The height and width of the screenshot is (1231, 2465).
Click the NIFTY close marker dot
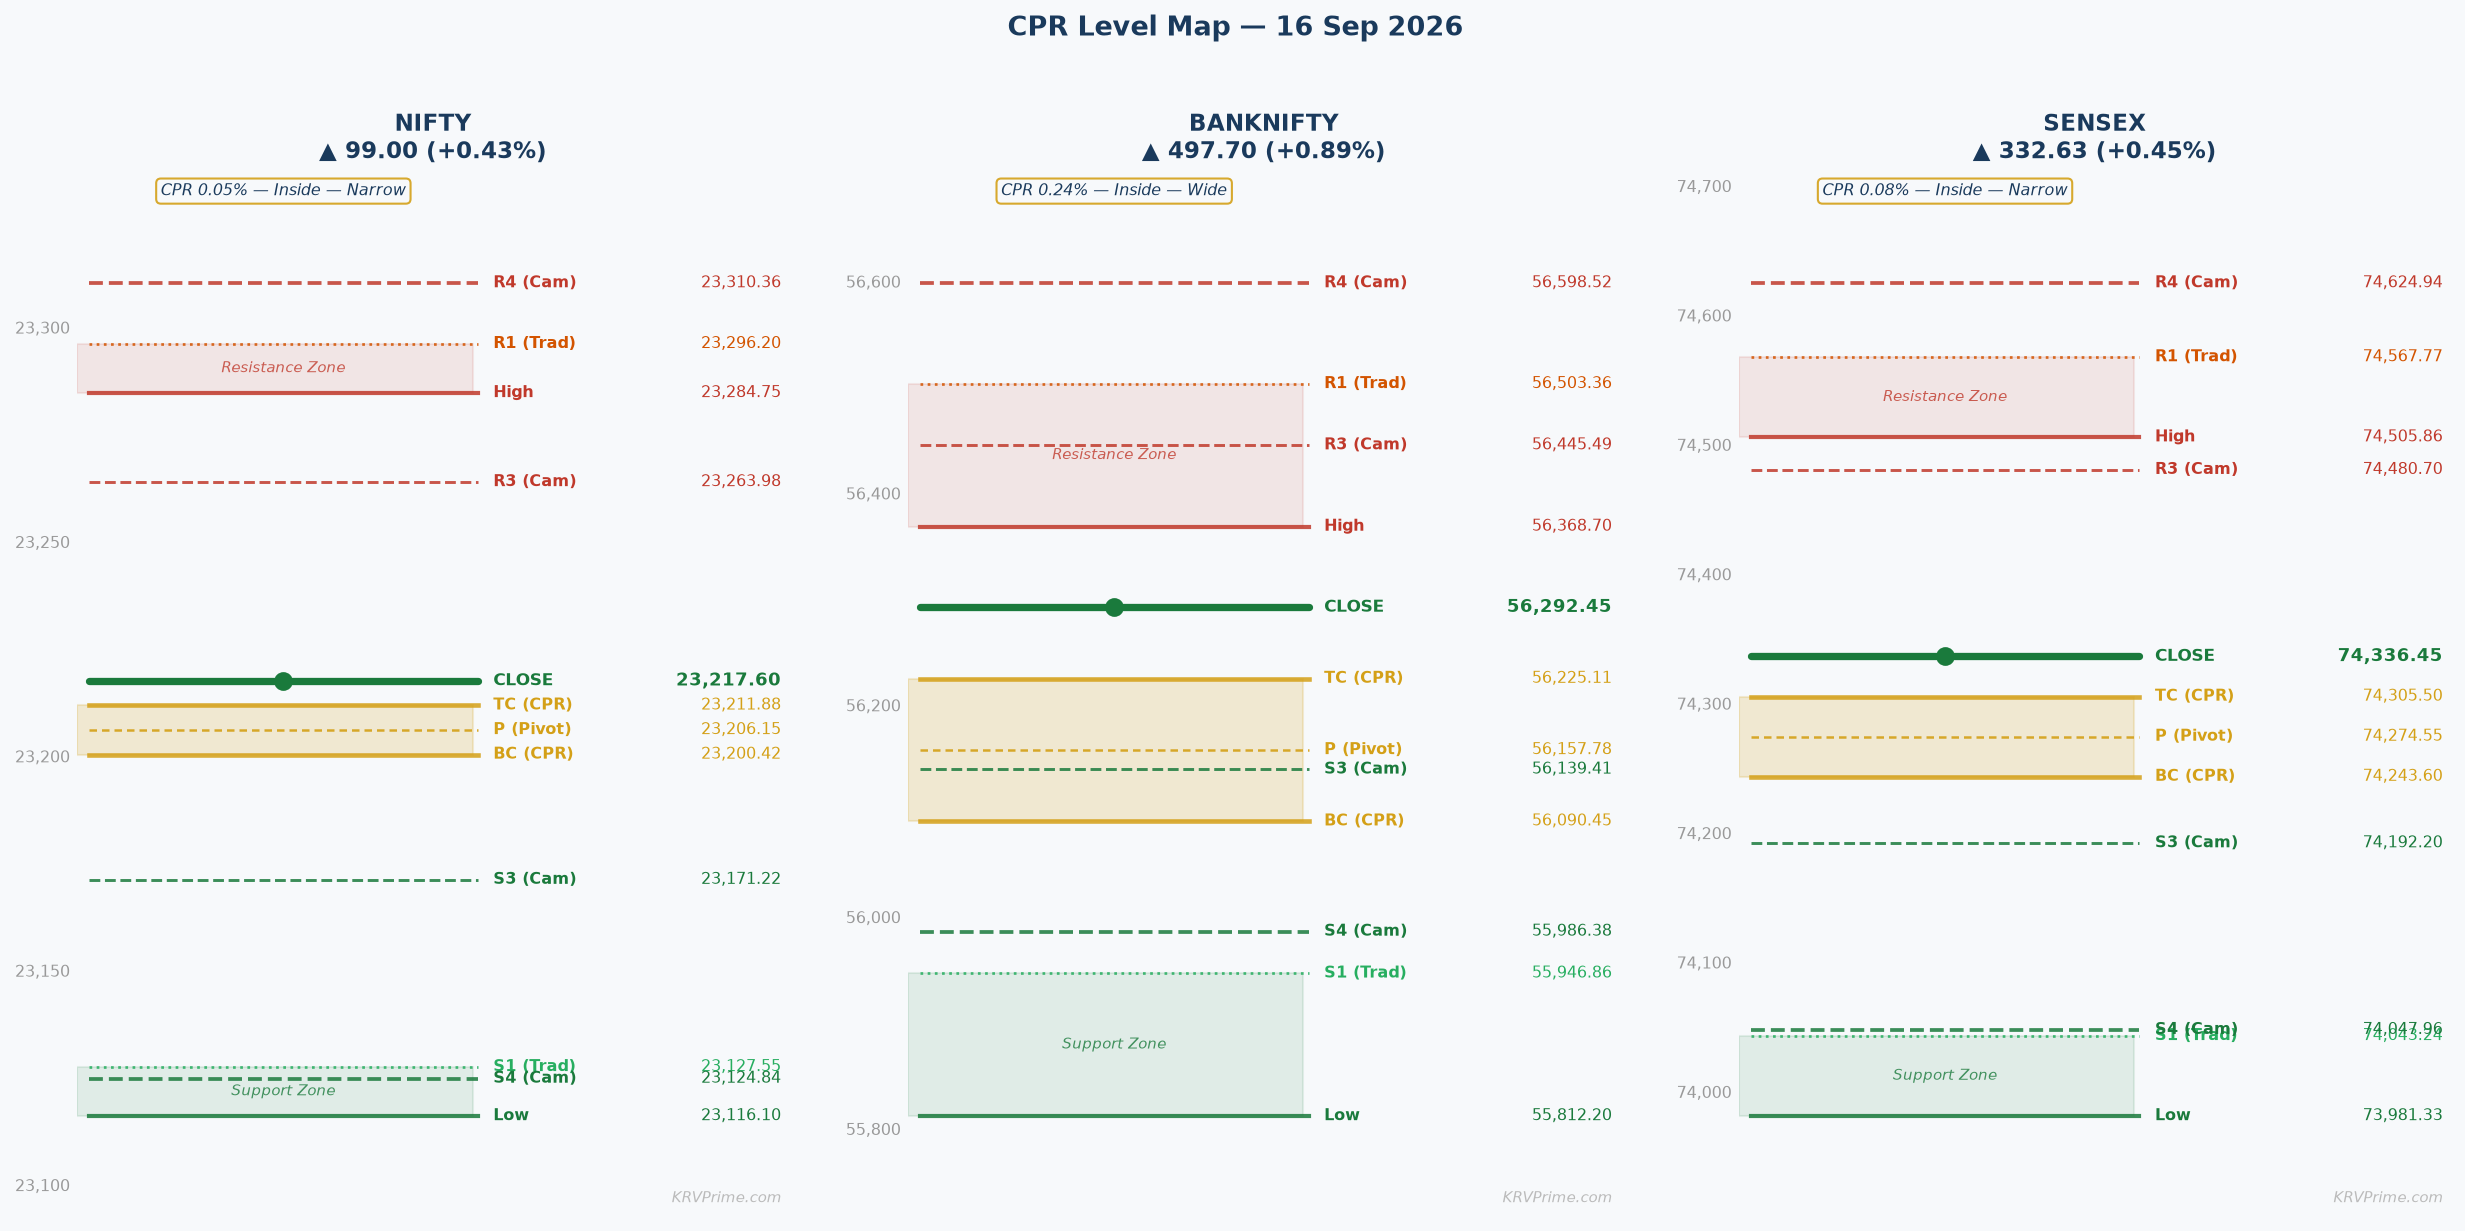tap(283, 681)
